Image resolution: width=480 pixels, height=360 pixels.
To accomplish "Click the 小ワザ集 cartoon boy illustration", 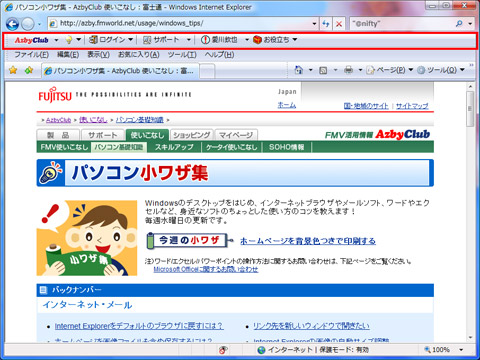I will coord(87,238).
